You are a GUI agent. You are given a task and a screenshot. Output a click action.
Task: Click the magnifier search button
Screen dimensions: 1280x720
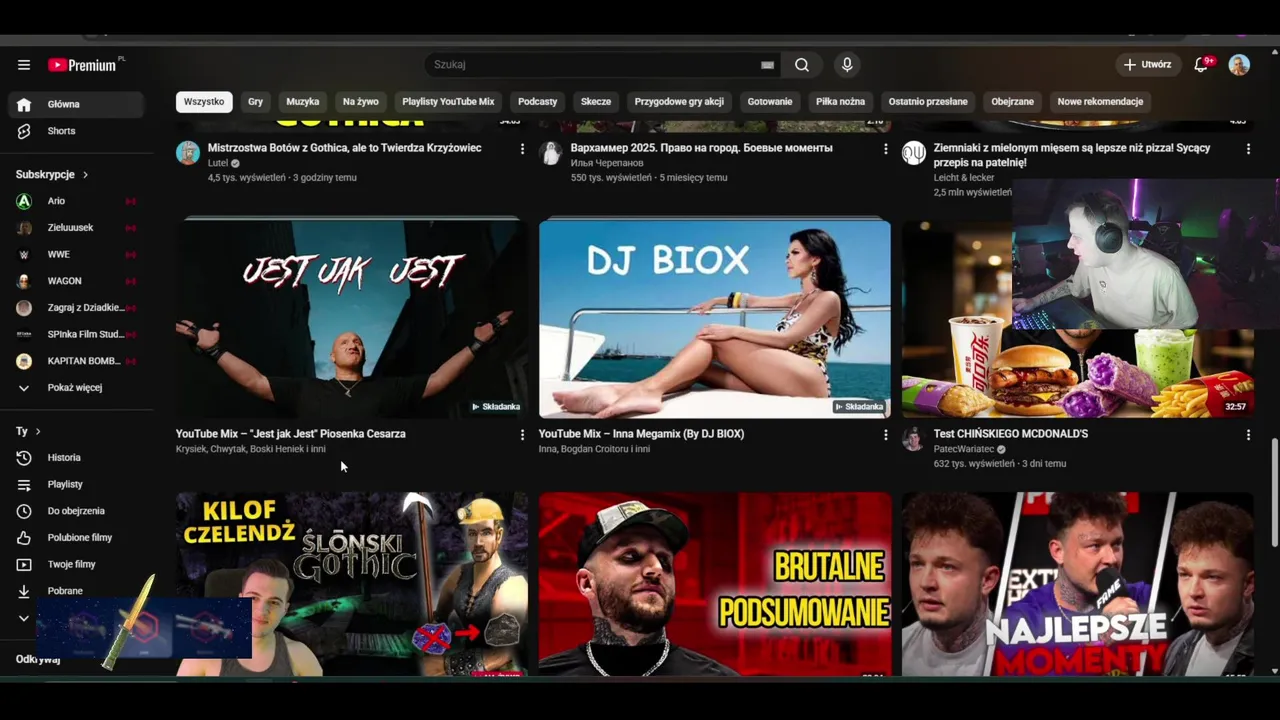coord(802,65)
